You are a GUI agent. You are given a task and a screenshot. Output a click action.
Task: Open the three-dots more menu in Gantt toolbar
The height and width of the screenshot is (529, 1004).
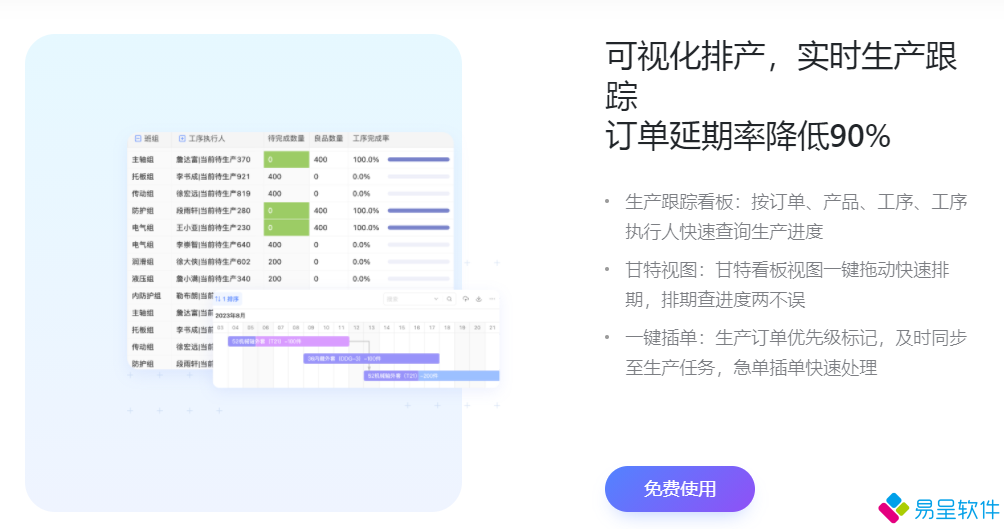491,299
